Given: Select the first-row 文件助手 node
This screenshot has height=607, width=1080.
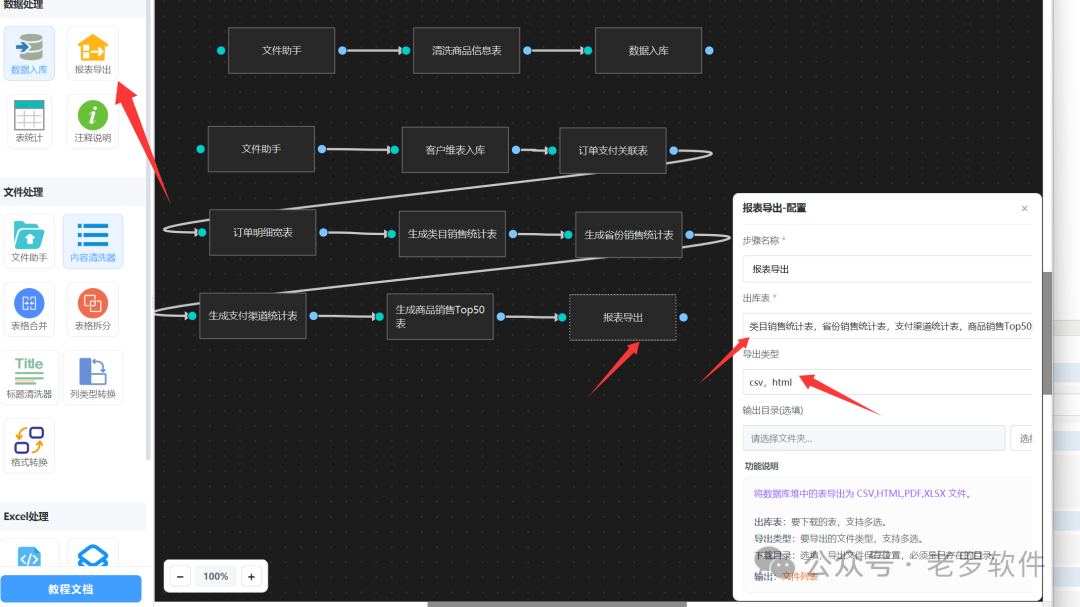Looking at the screenshot, I should [282, 50].
